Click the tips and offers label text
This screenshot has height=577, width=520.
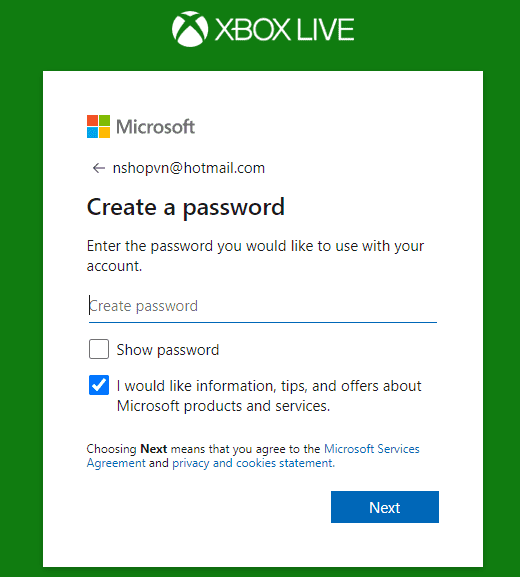click(x=269, y=396)
